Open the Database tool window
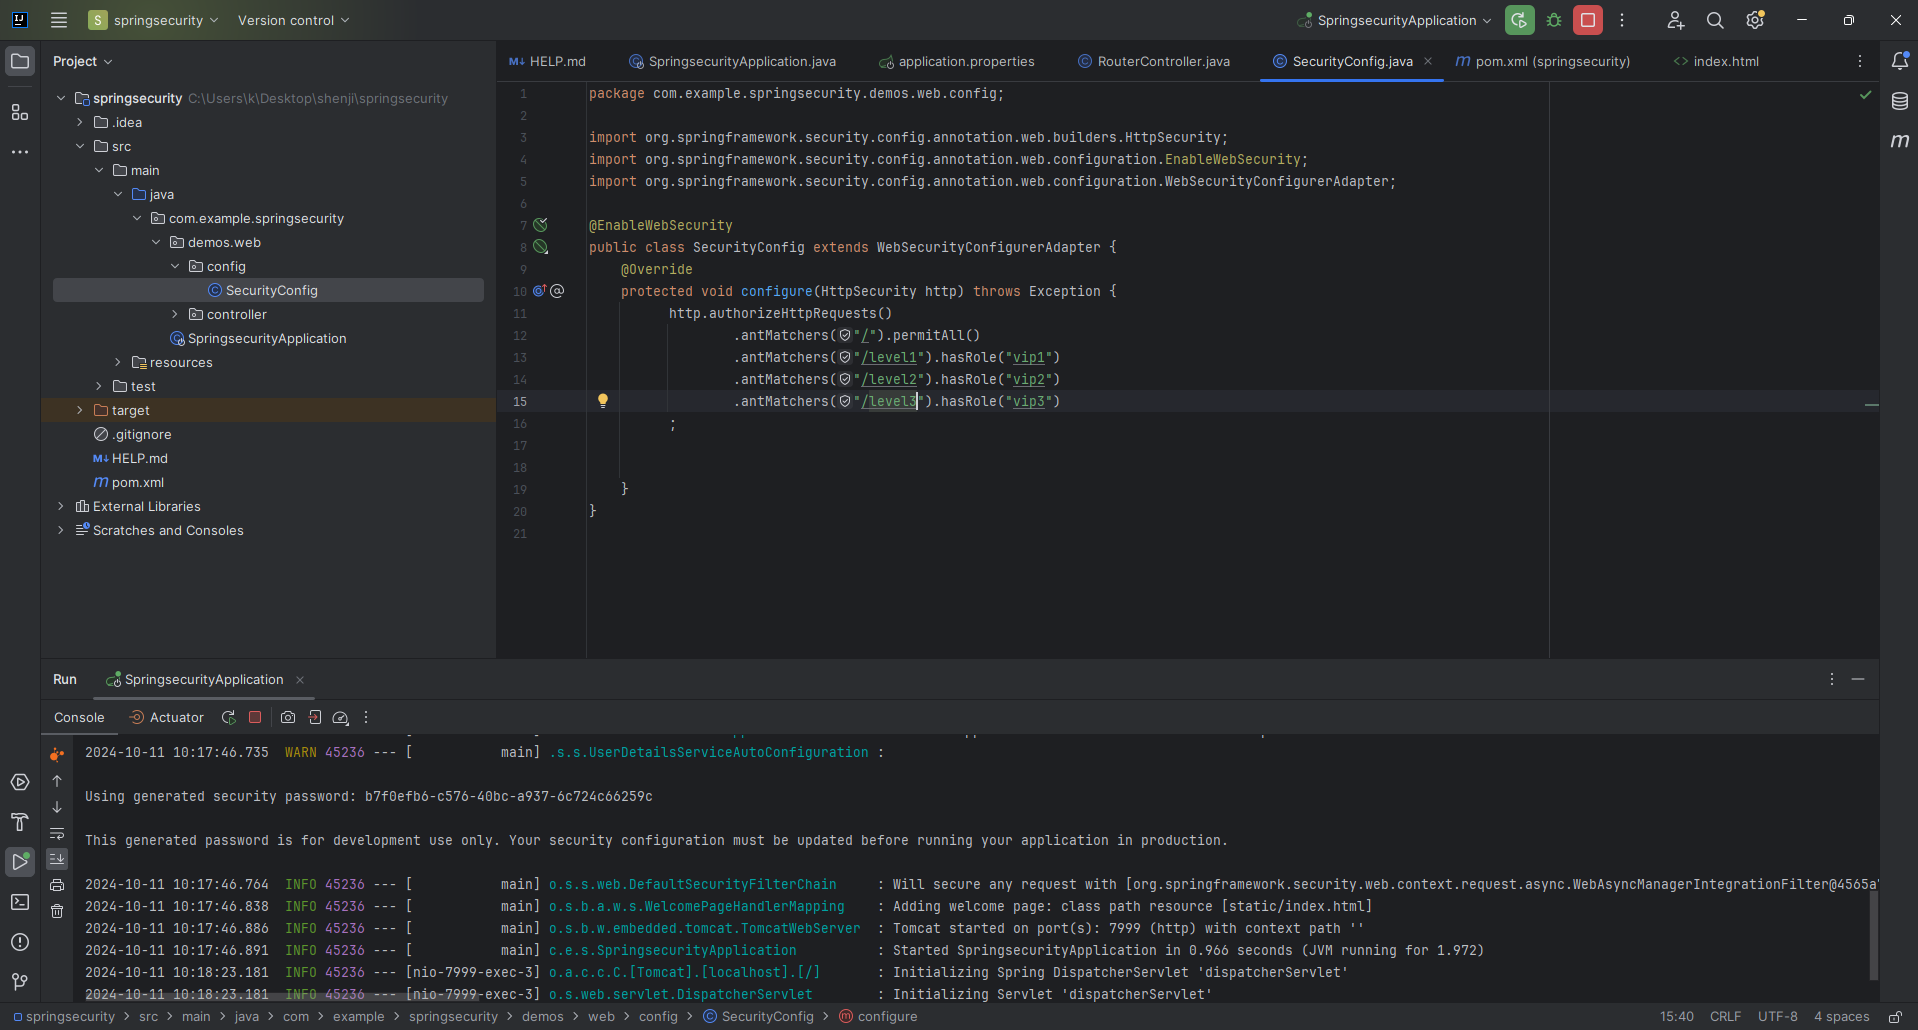 tap(1900, 101)
